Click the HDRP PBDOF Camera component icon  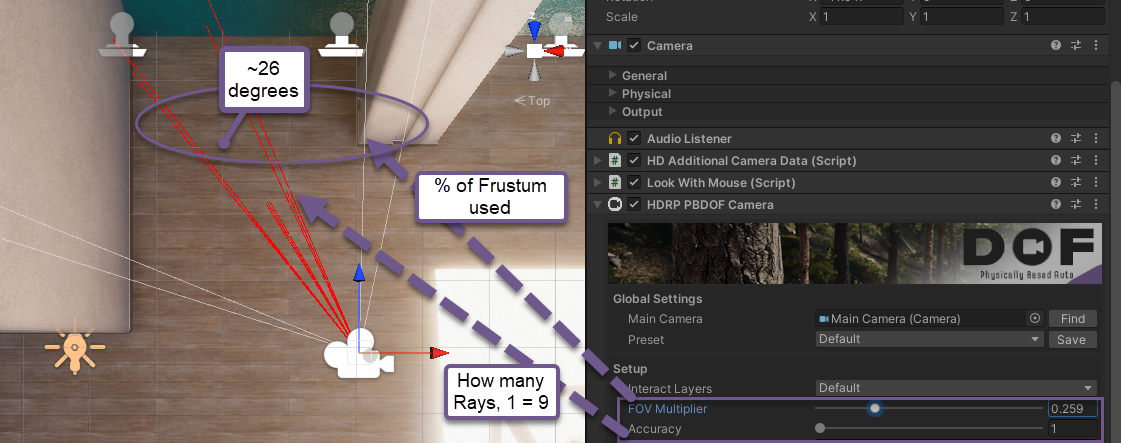pos(615,204)
